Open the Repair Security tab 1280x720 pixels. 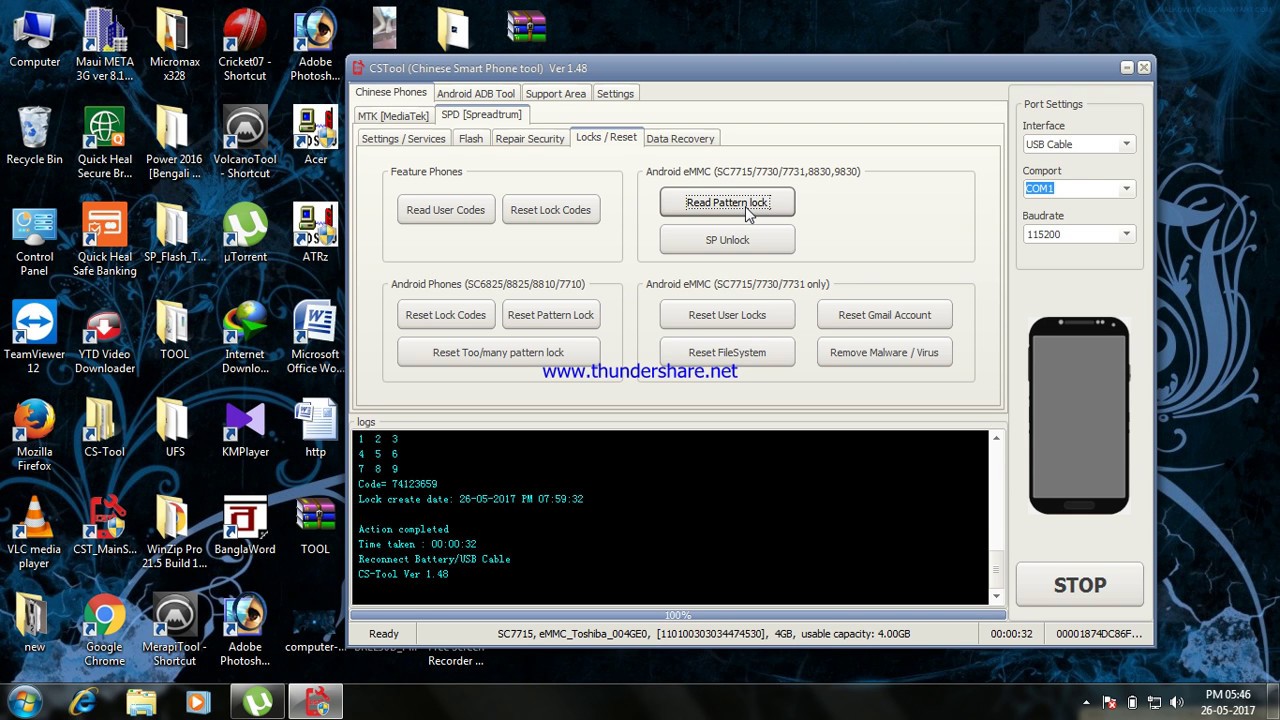530,139
